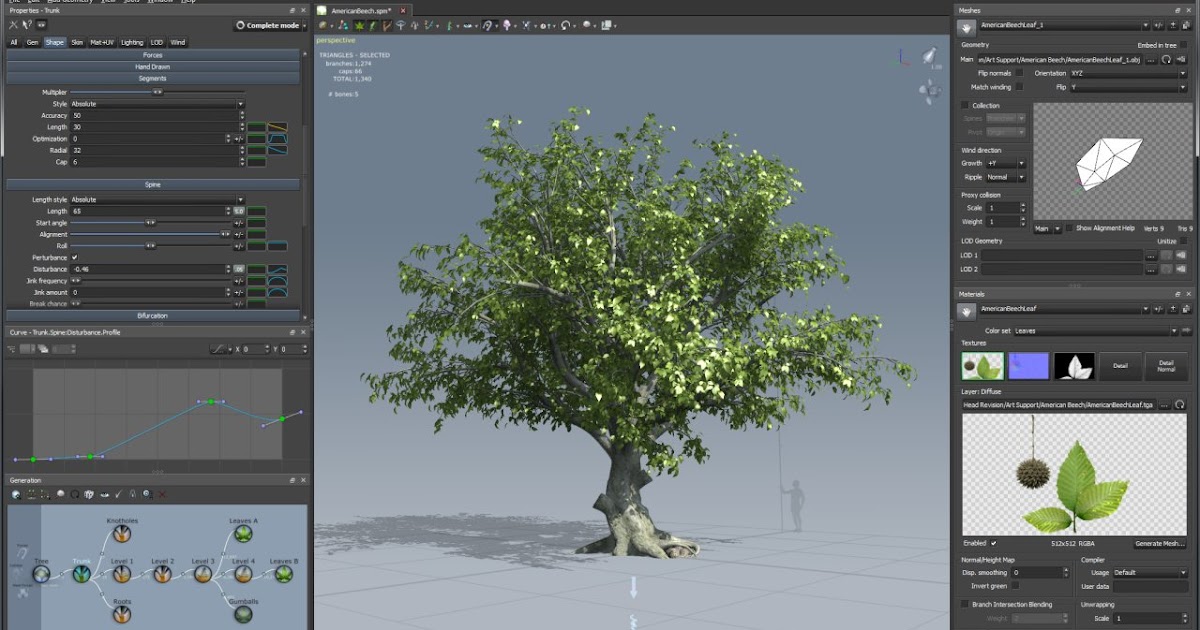This screenshot has width=1200, height=630.
Task: Click the Gumballs generator node
Action: pos(244,614)
